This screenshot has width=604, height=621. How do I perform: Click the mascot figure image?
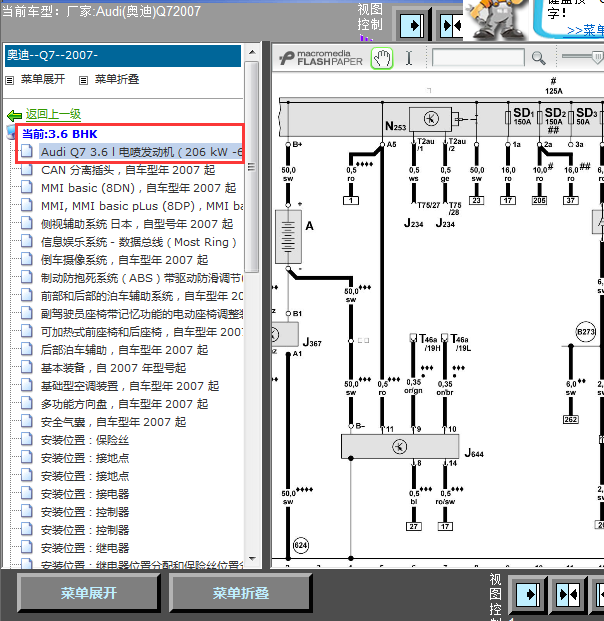click(x=496, y=19)
